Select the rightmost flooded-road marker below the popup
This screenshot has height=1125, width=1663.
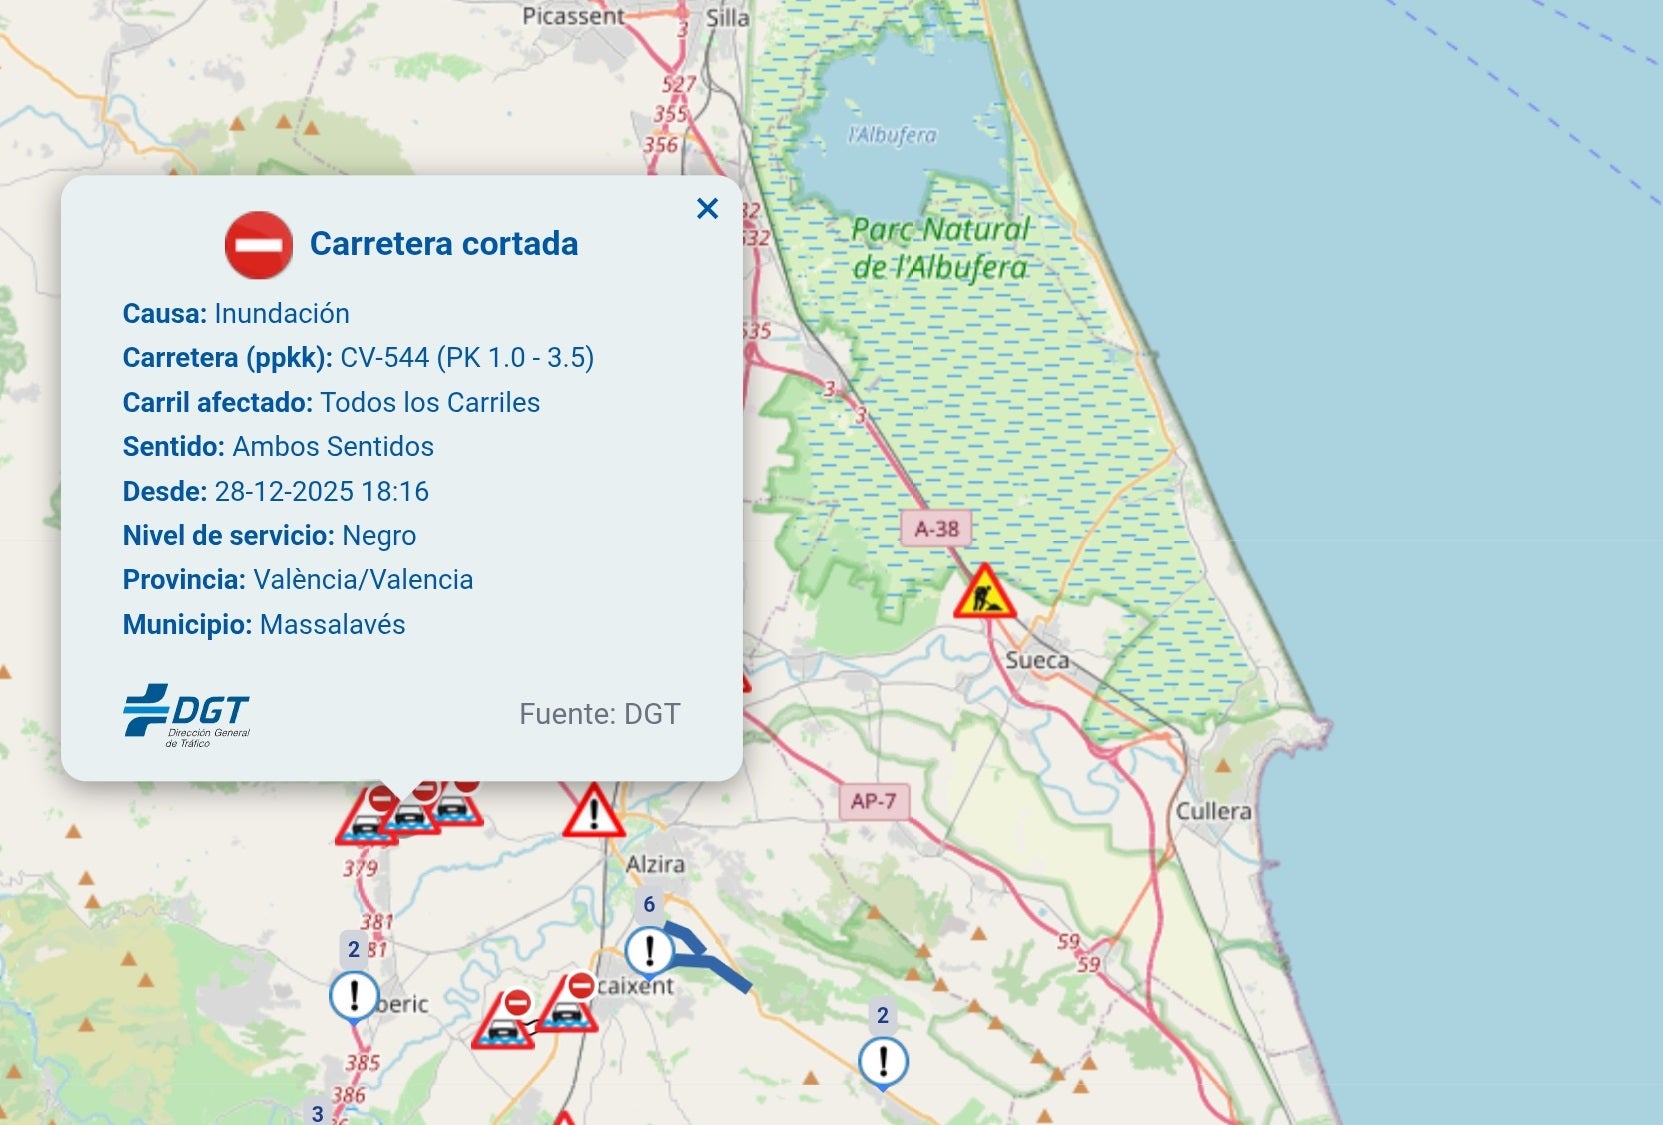click(455, 803)
